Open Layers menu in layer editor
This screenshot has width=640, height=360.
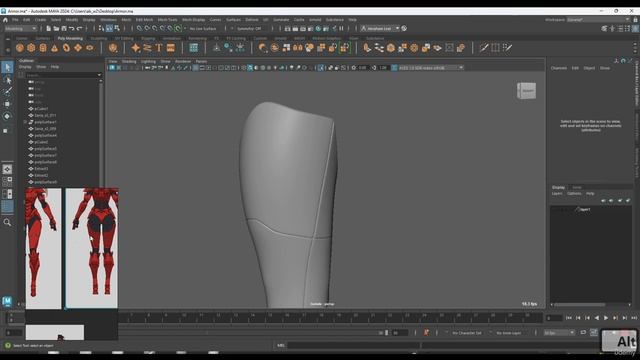[557, 193]
